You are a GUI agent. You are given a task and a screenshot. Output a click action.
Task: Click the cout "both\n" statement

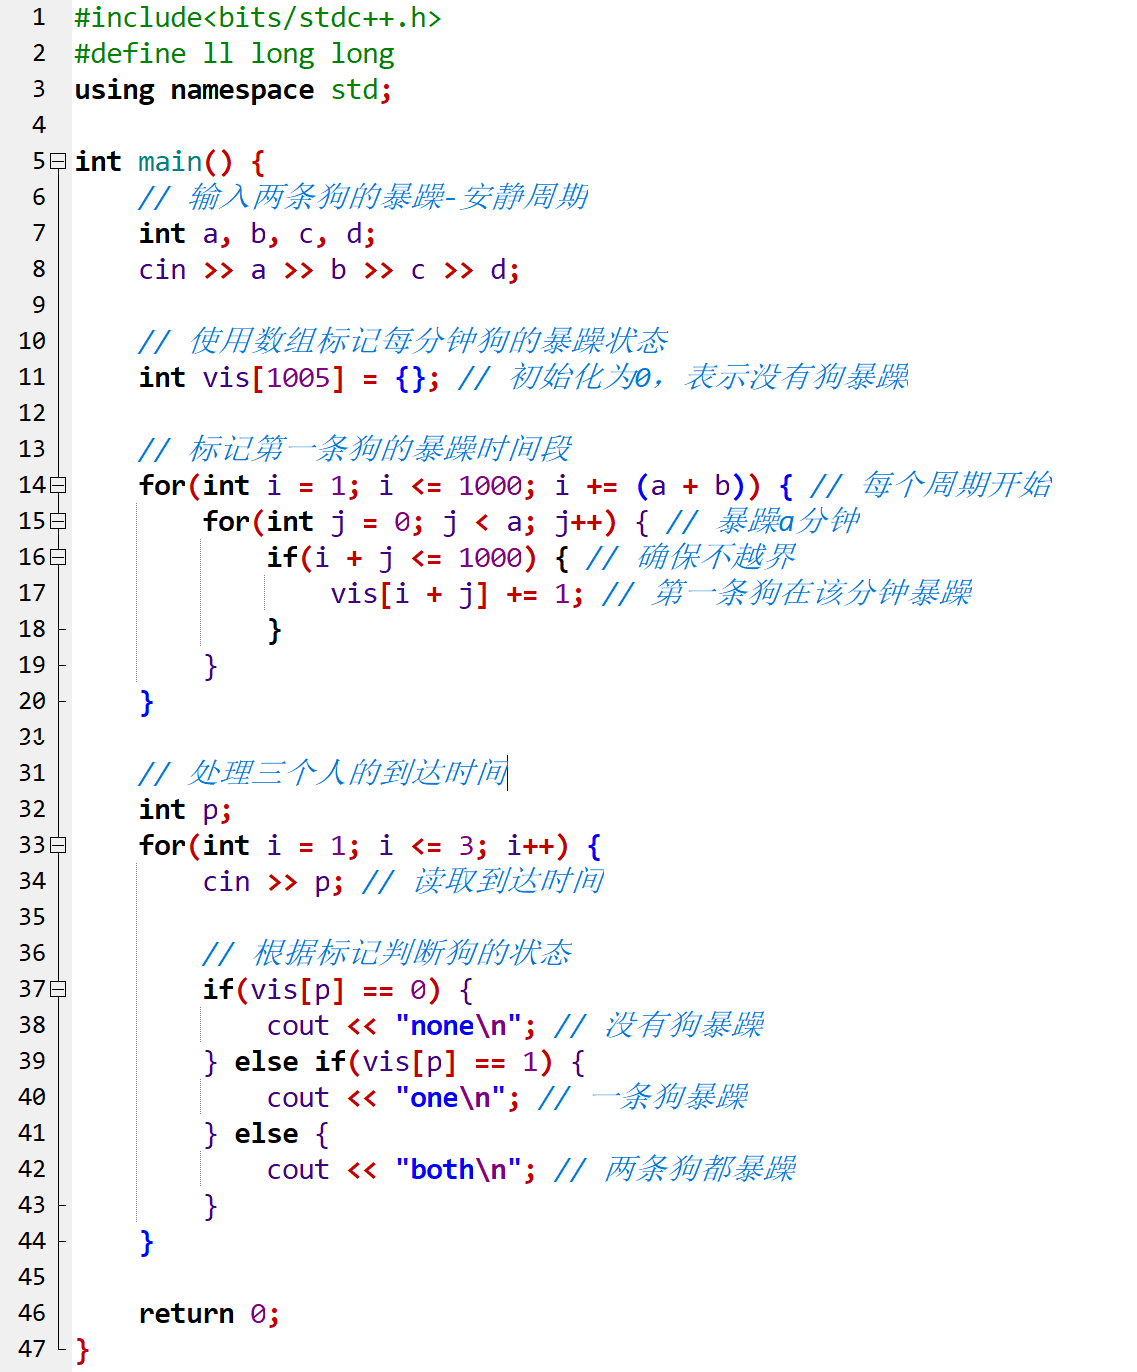[402, 1170]
